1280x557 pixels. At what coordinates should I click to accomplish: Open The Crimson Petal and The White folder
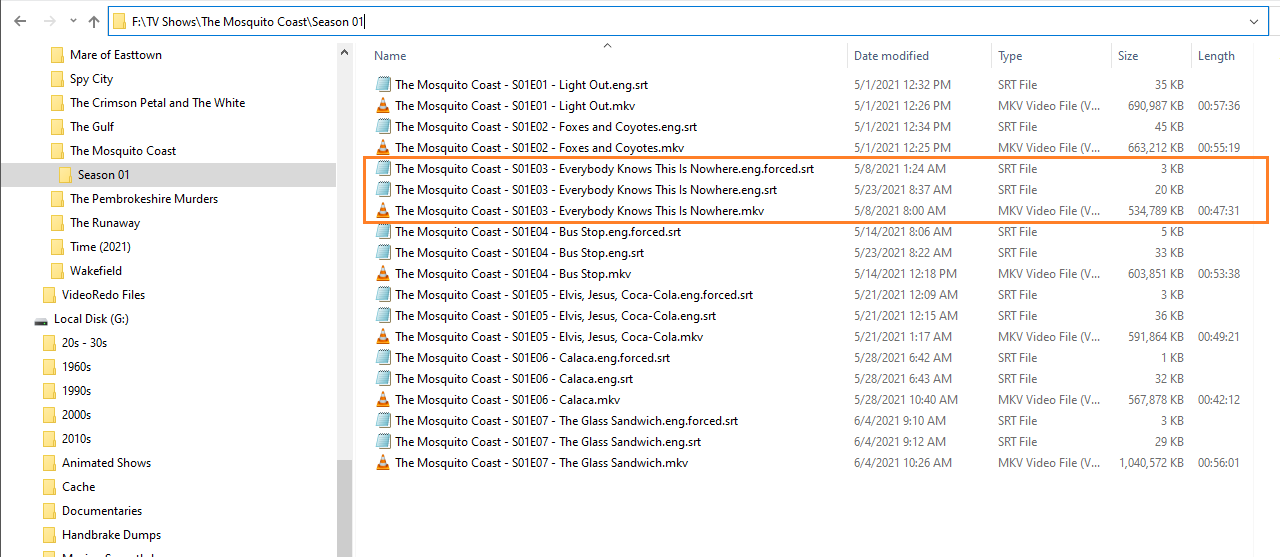(157, 103)
